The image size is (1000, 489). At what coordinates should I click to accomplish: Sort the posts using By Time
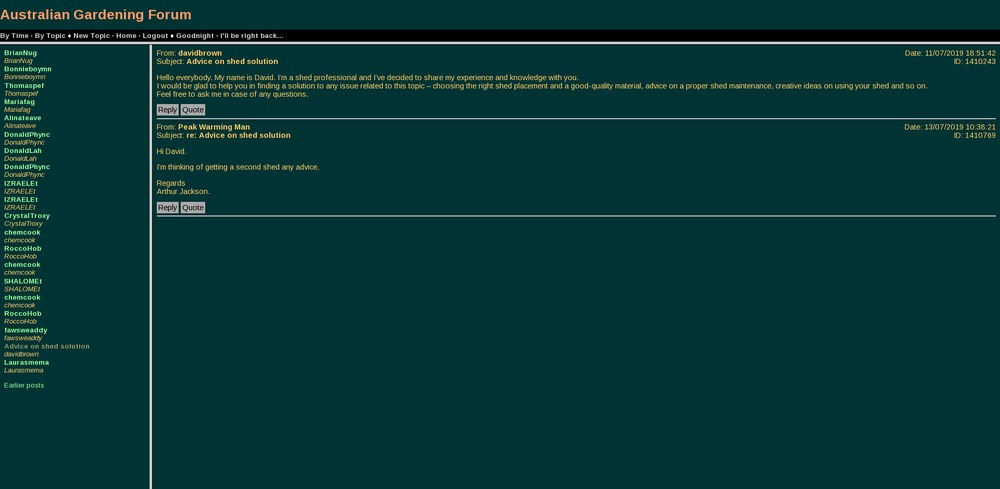[x=14, y=36]
